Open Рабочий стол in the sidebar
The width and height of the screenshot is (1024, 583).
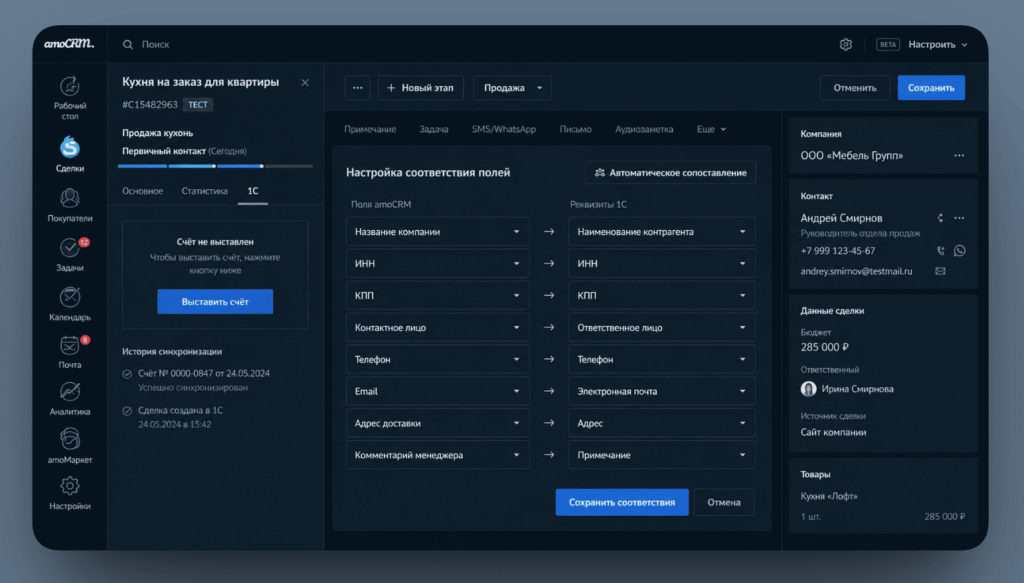[70, 97]
